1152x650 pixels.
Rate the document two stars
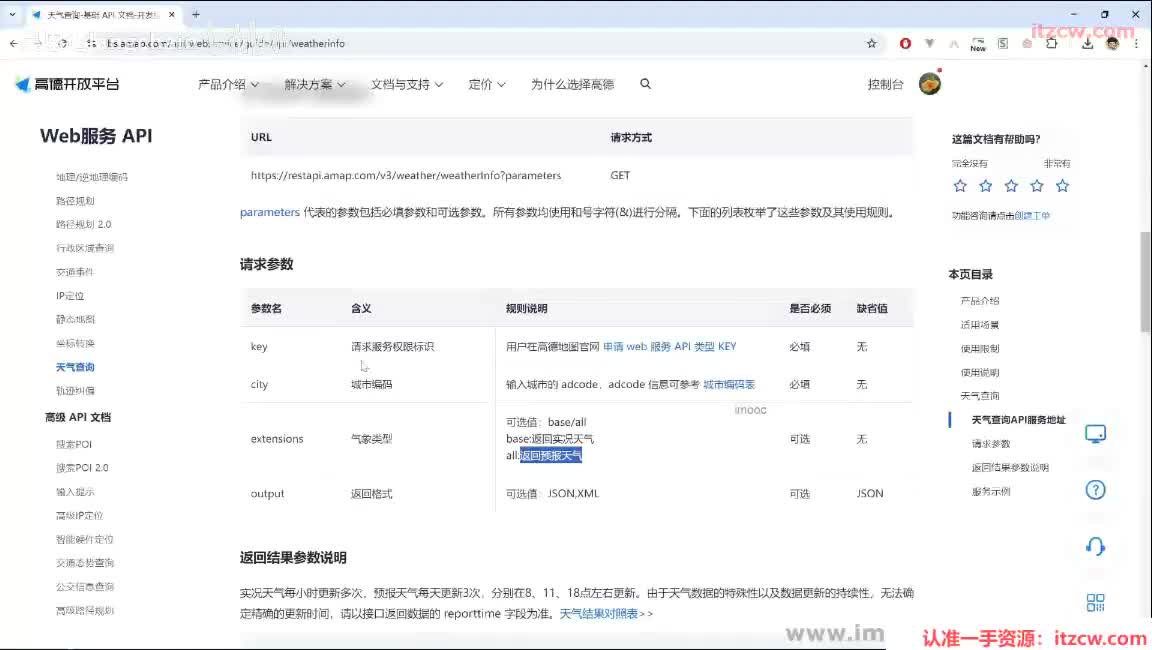click(x=985, y=186)
